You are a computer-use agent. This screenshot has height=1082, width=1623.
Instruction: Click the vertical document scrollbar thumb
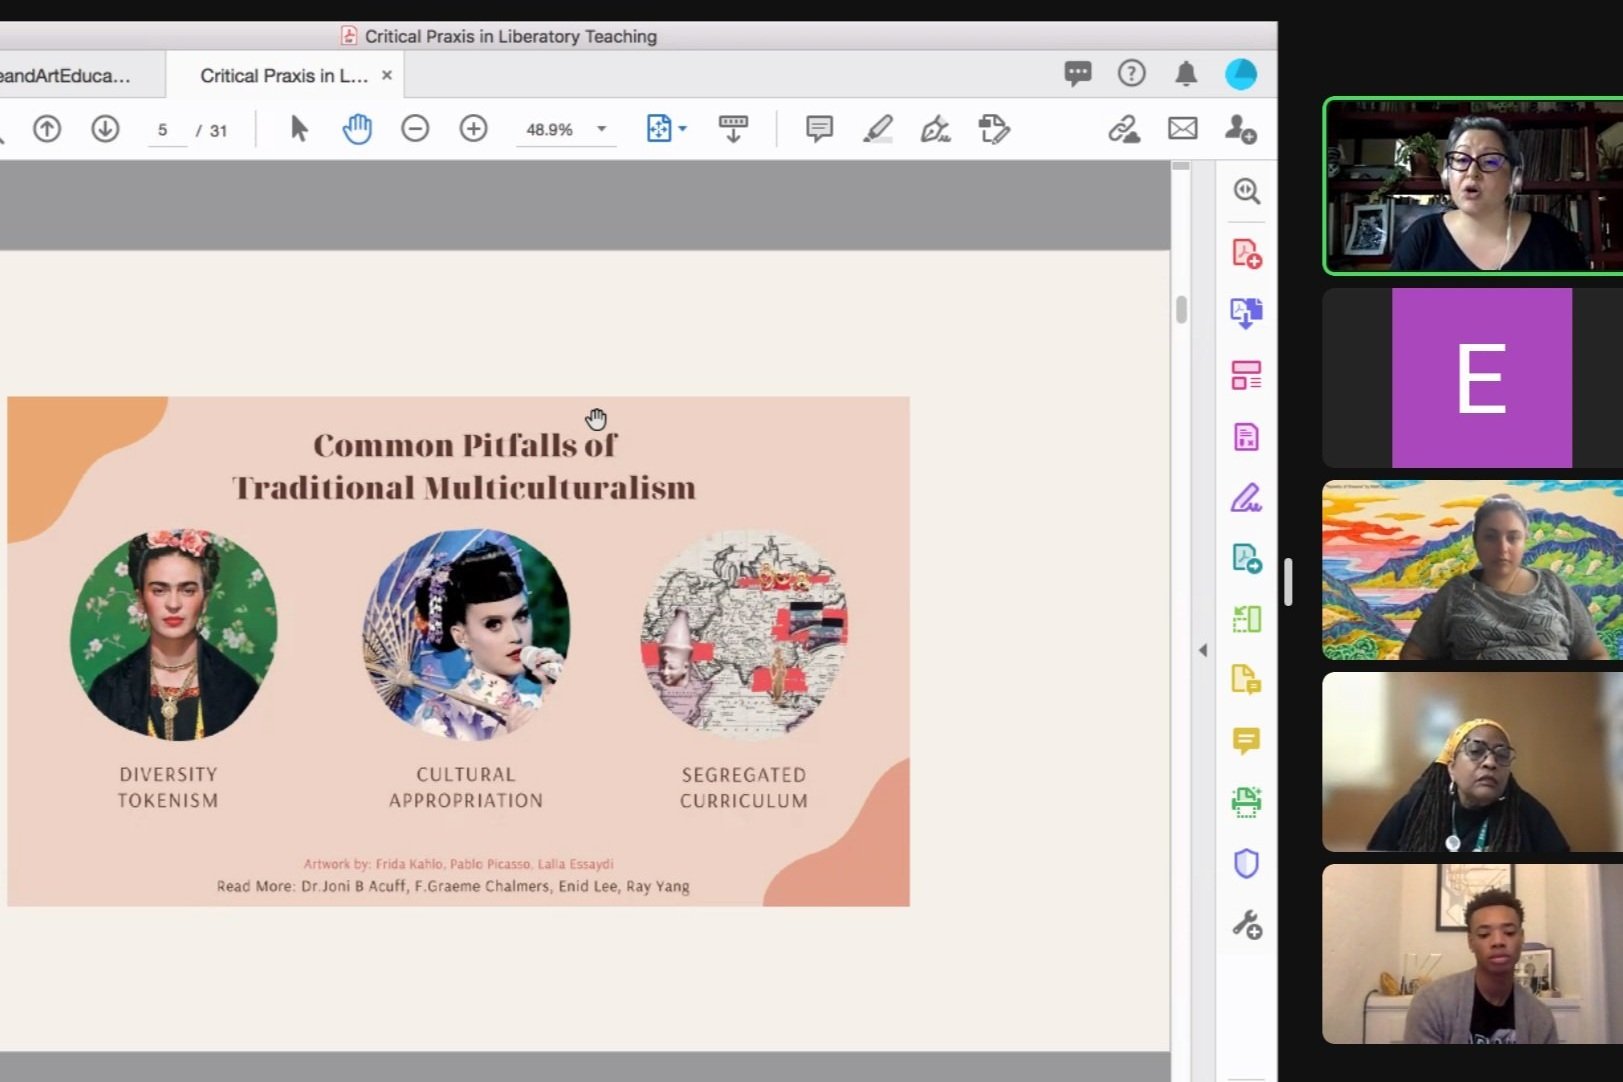pos(1181,309)
